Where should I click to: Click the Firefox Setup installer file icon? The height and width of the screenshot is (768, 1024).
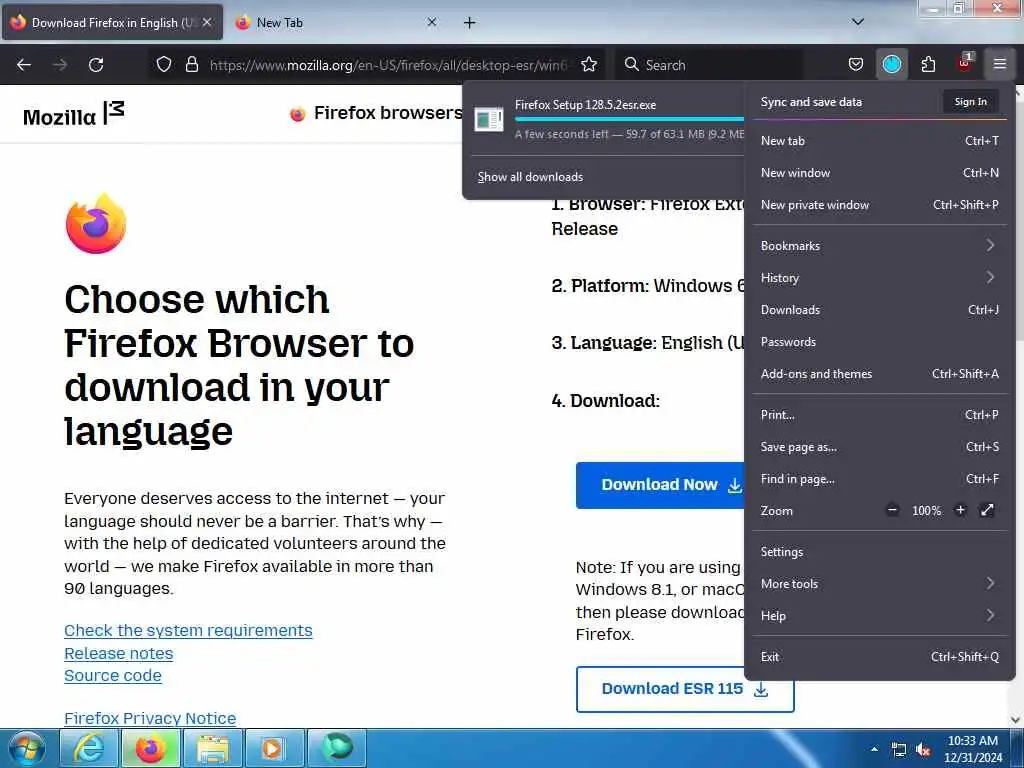(489, 120)
